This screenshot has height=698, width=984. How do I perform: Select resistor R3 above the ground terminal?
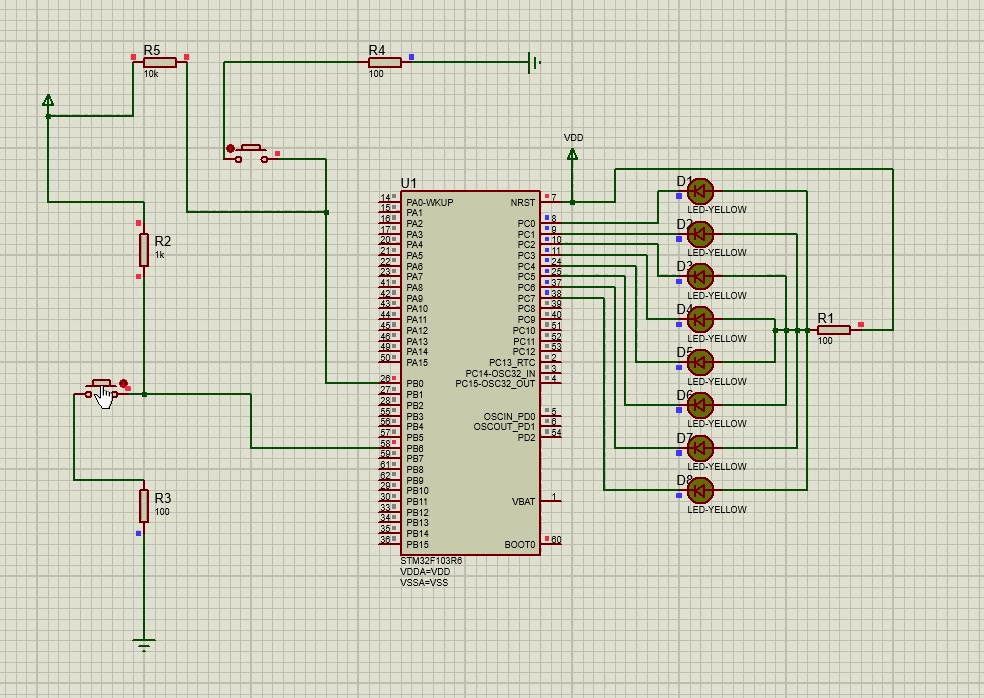point(144,505)
